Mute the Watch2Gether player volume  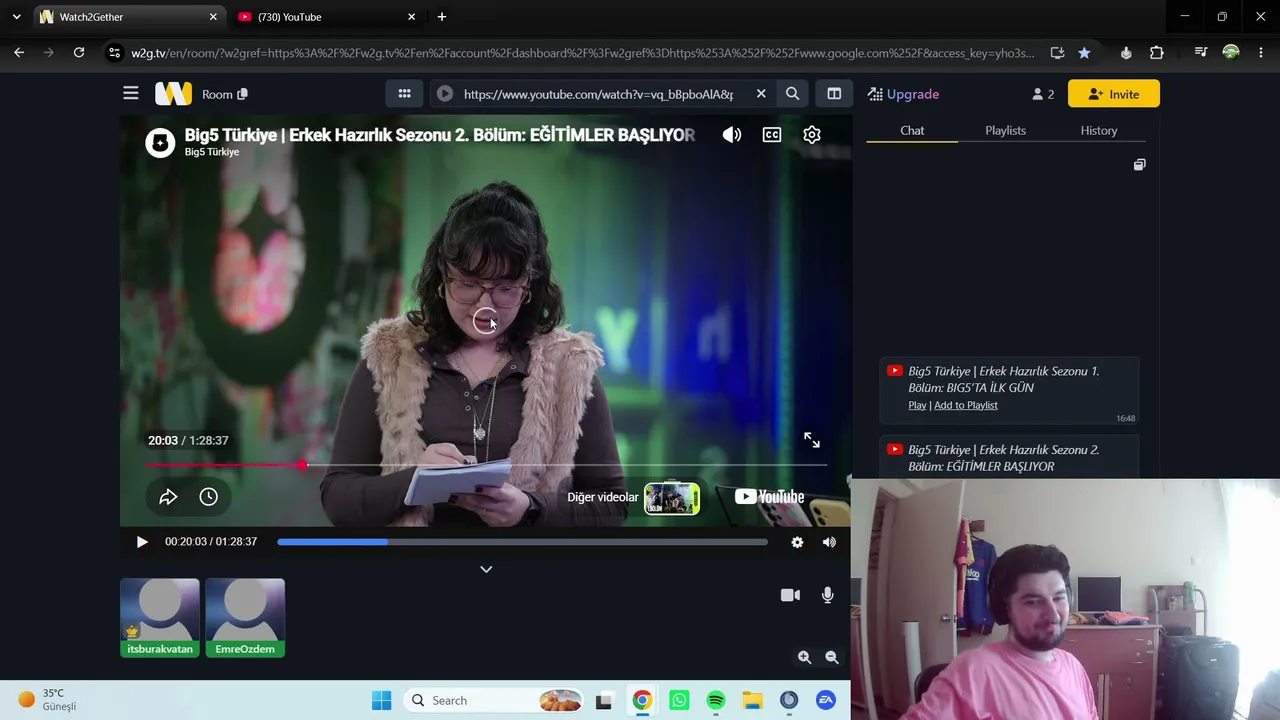[x=829, y=542]
